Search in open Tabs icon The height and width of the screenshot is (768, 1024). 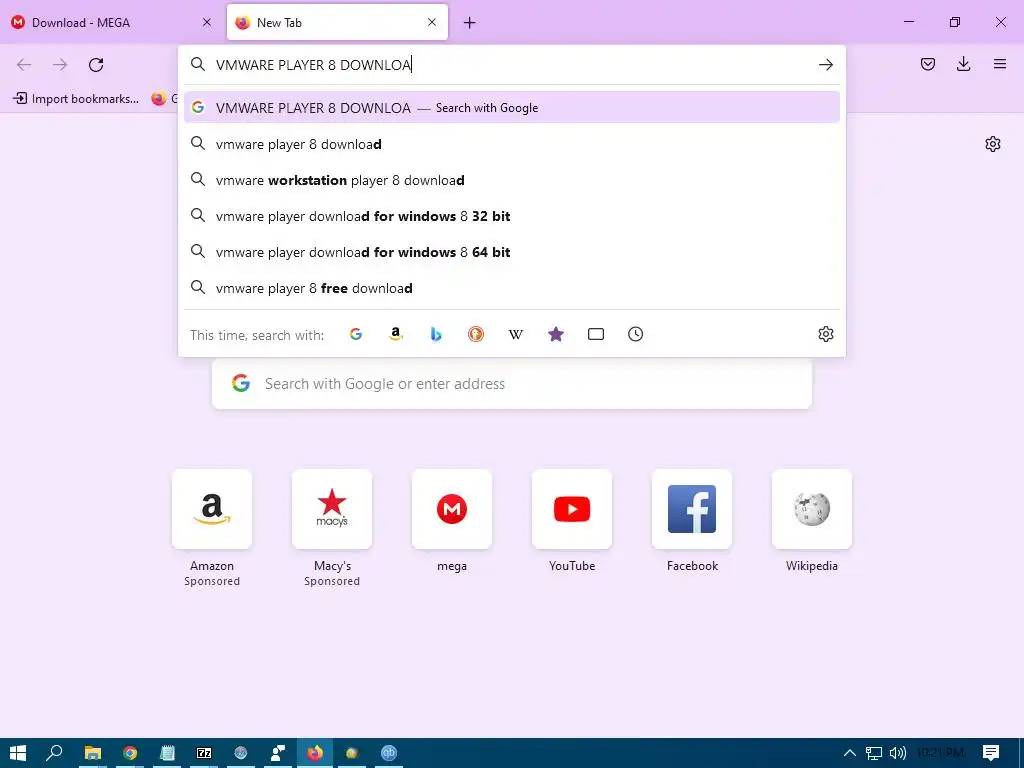596,334
